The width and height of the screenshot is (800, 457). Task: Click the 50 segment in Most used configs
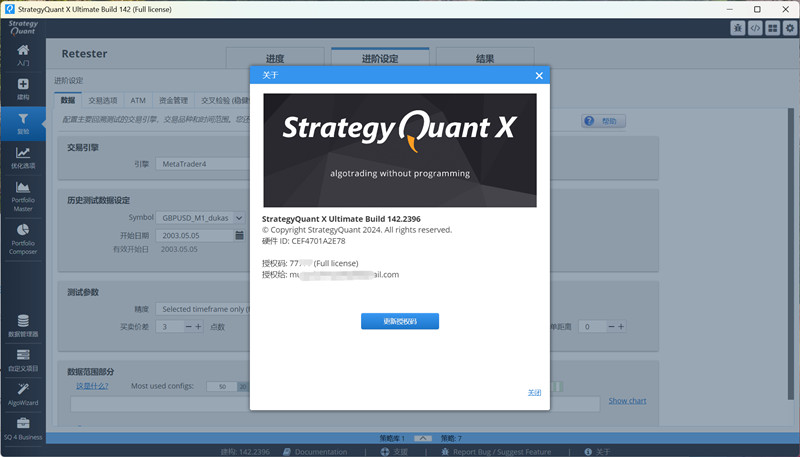[x=222, y=387]
